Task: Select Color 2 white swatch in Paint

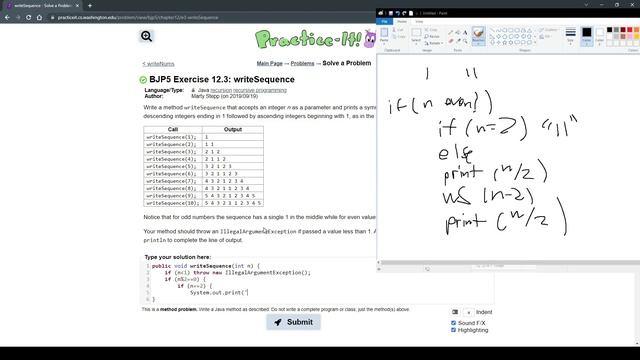Action: [599, 36]
